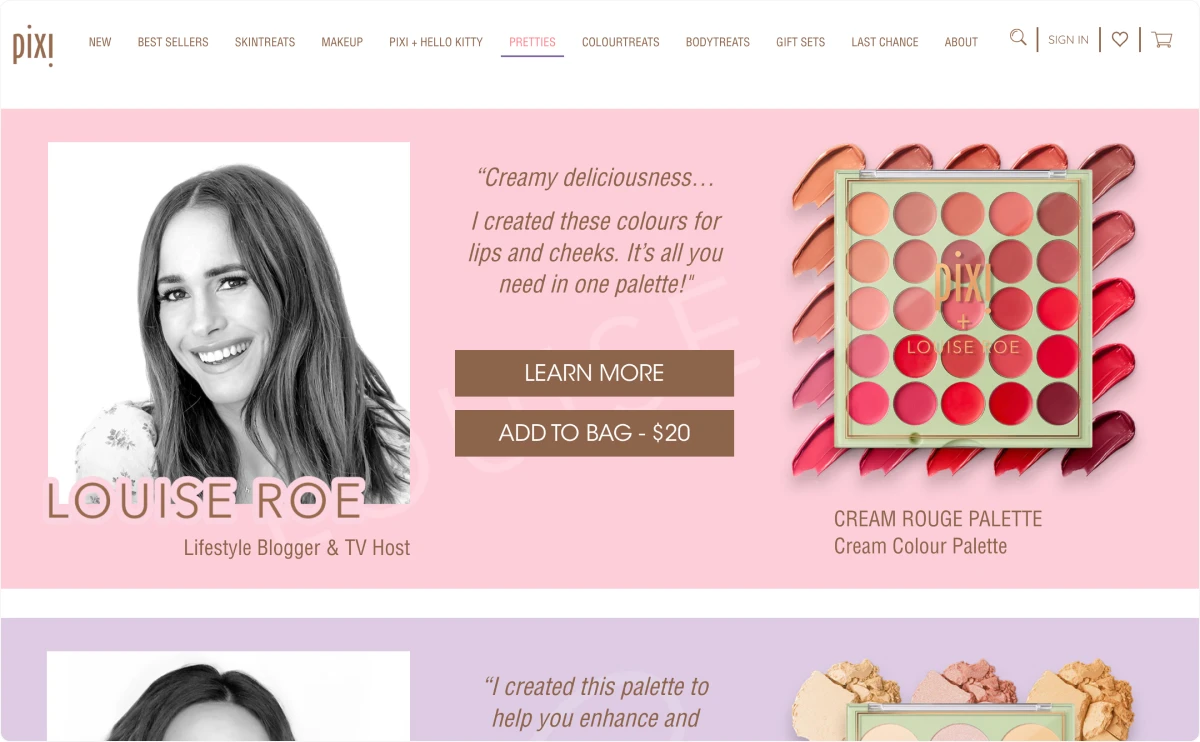Select the Pretties tab
Image resolution: width=1200 pixels, height=742 pixels.
(x=532, y=42)
